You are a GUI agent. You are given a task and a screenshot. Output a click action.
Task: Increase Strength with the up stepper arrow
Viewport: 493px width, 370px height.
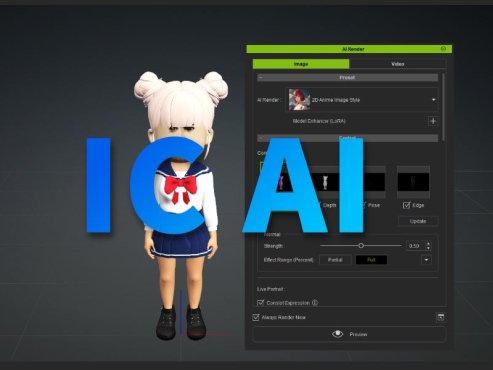click(428, 244)
